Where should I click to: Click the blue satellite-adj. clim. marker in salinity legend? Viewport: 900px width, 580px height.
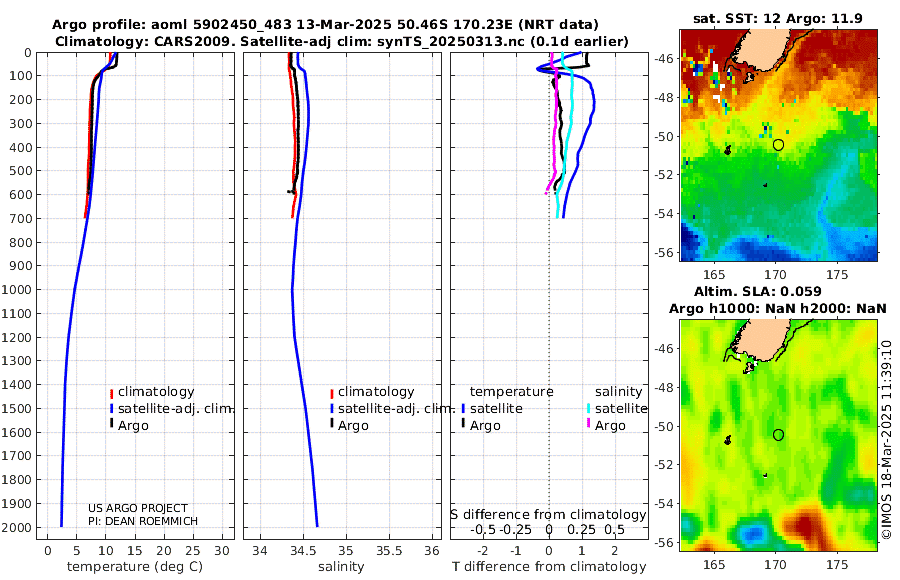332,409
